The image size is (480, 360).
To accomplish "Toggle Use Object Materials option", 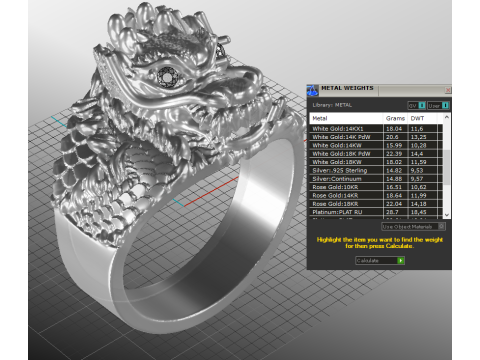I will (413, 227).
